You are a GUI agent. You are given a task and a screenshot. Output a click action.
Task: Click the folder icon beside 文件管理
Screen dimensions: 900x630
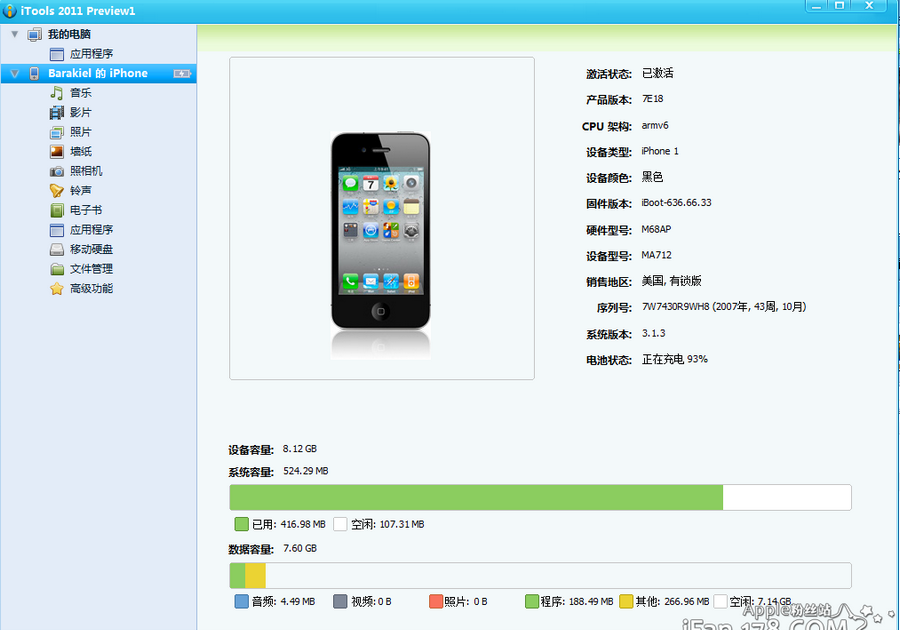[x=56, y=269]
